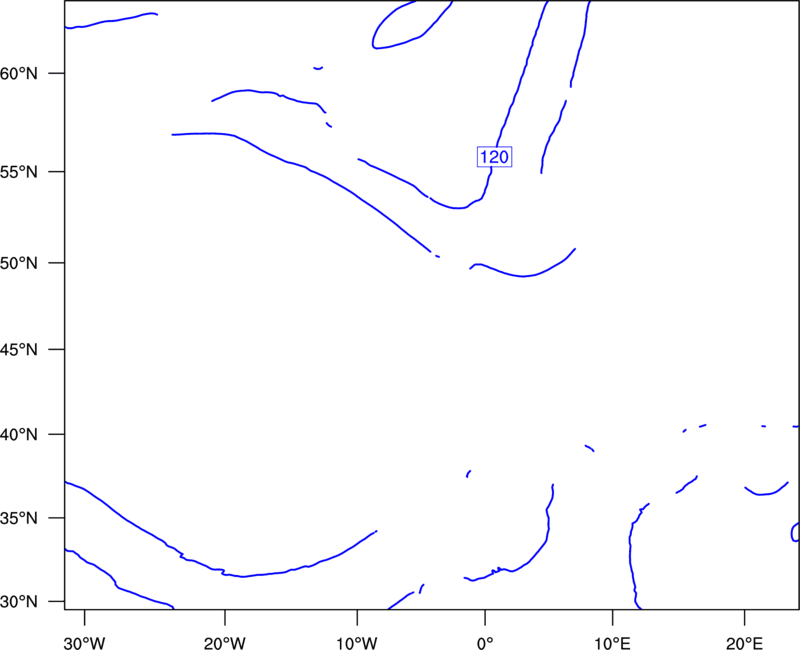Select the 20°E longitude label

(x=745, y=643)
